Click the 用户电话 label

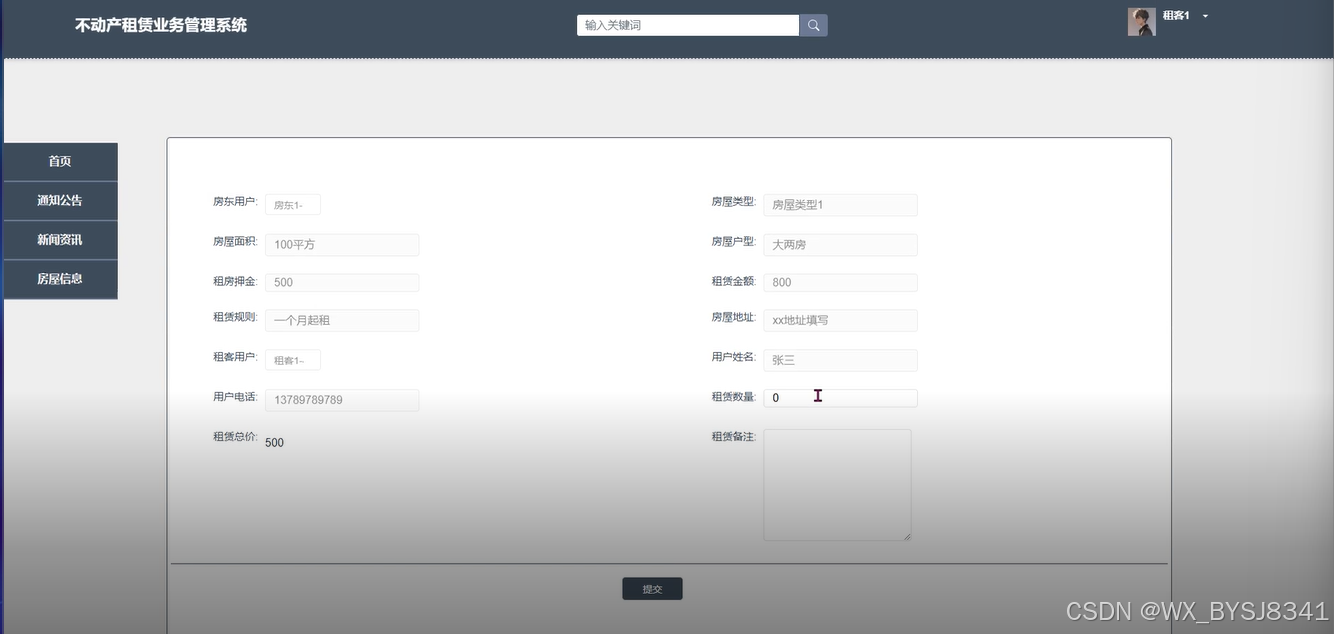[235, 397]
